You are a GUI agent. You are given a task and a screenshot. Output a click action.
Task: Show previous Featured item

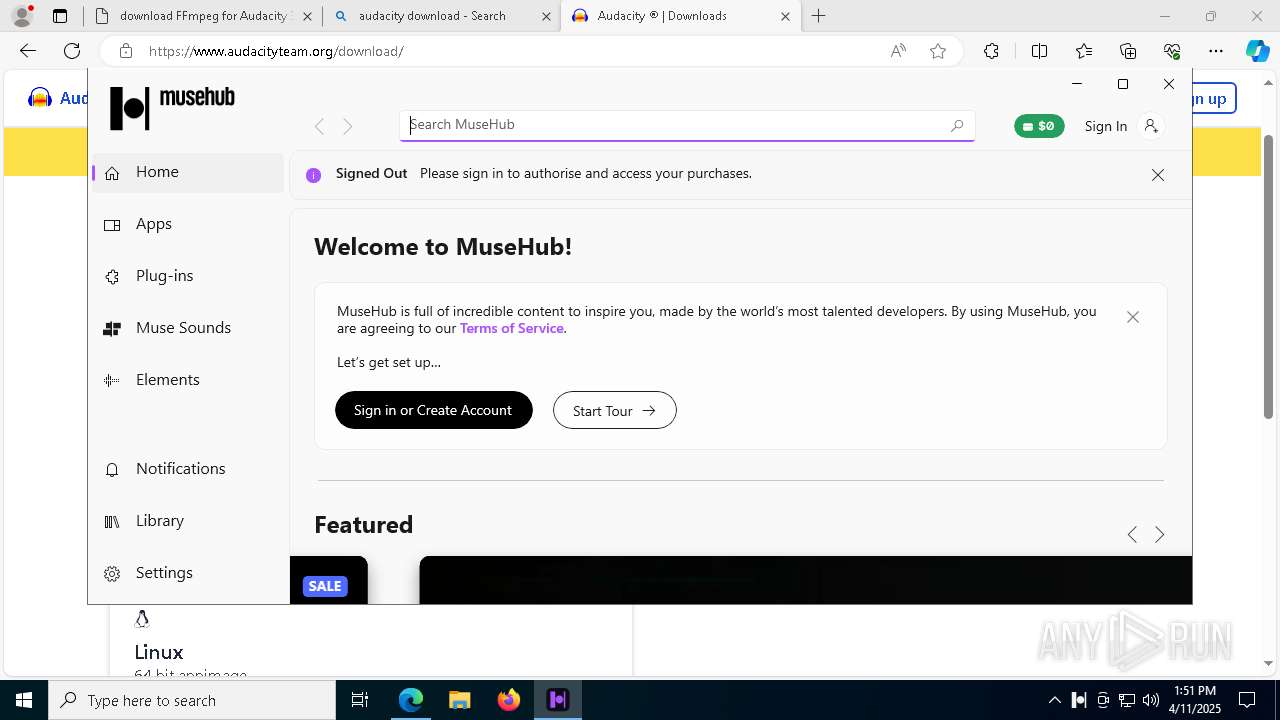coord(1132,535)
